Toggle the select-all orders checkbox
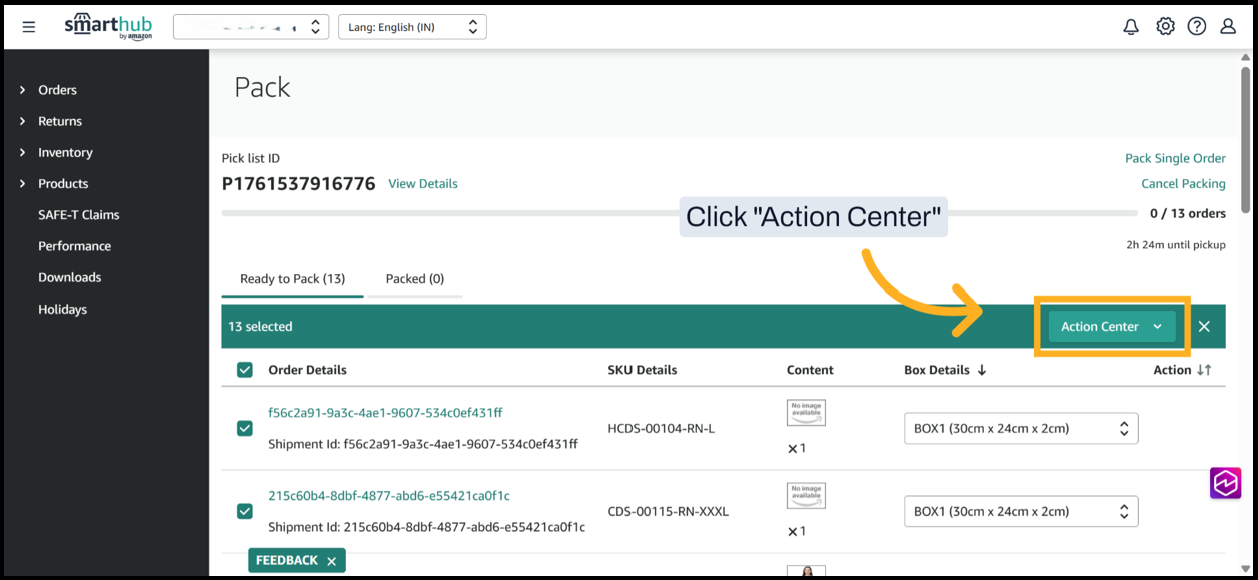Image resolution: width=1258 pixels, height=580 pixels. pos(245,370)
